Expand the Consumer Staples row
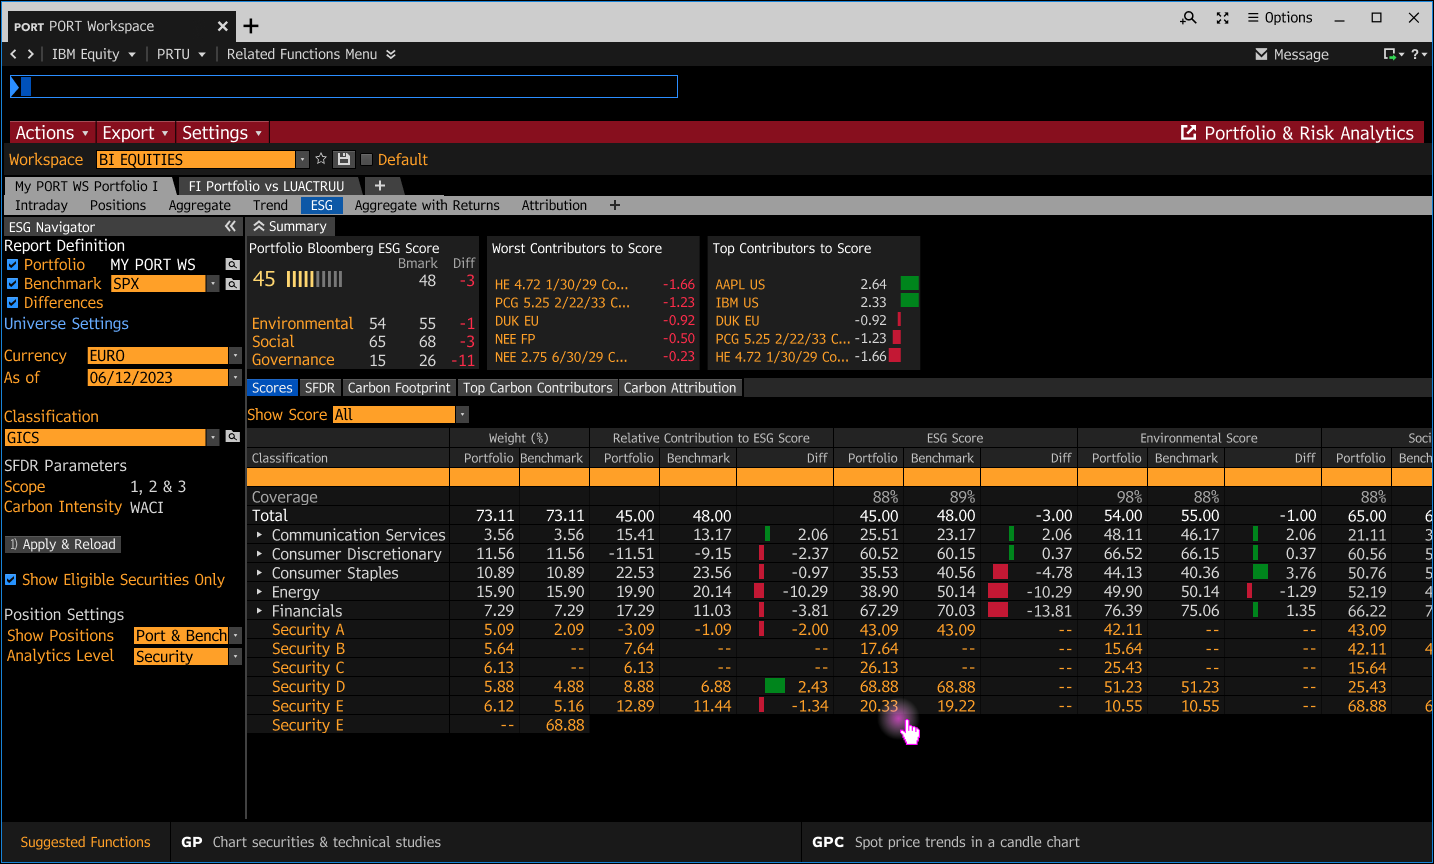Image resolution: width=1434 pixels, height=864 pixels. point(259,573)
